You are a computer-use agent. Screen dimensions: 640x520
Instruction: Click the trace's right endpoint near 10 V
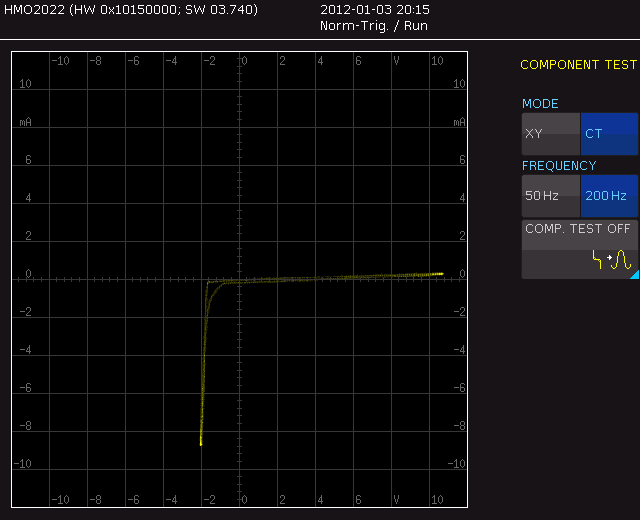442,274
